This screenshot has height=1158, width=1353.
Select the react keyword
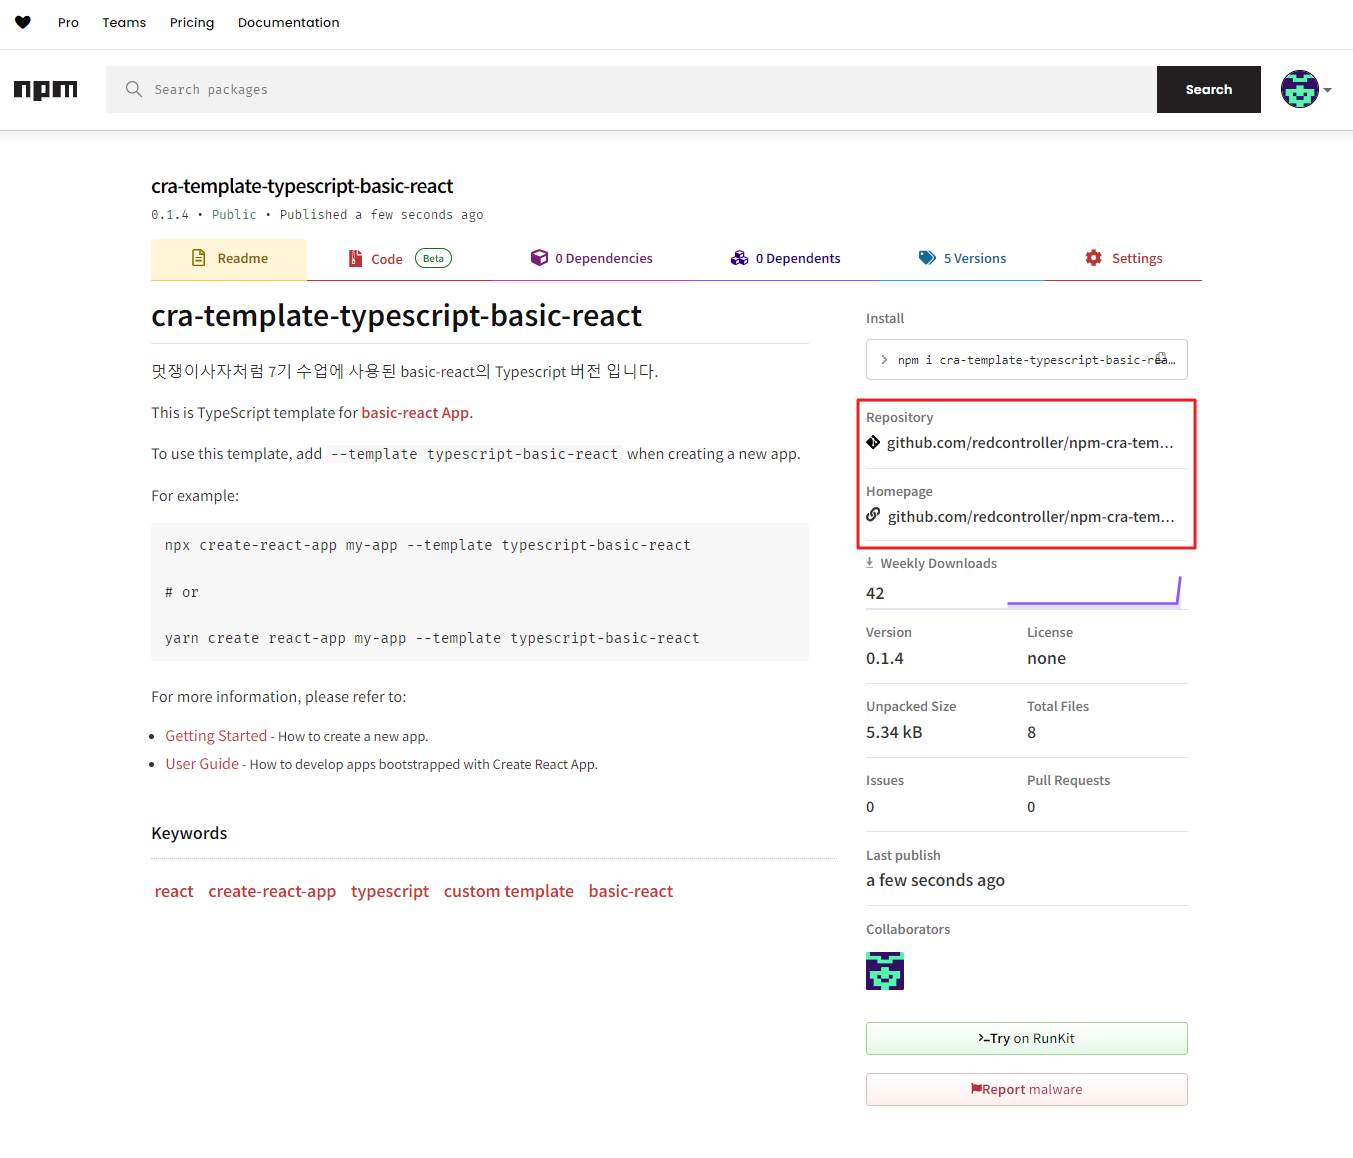174,891
